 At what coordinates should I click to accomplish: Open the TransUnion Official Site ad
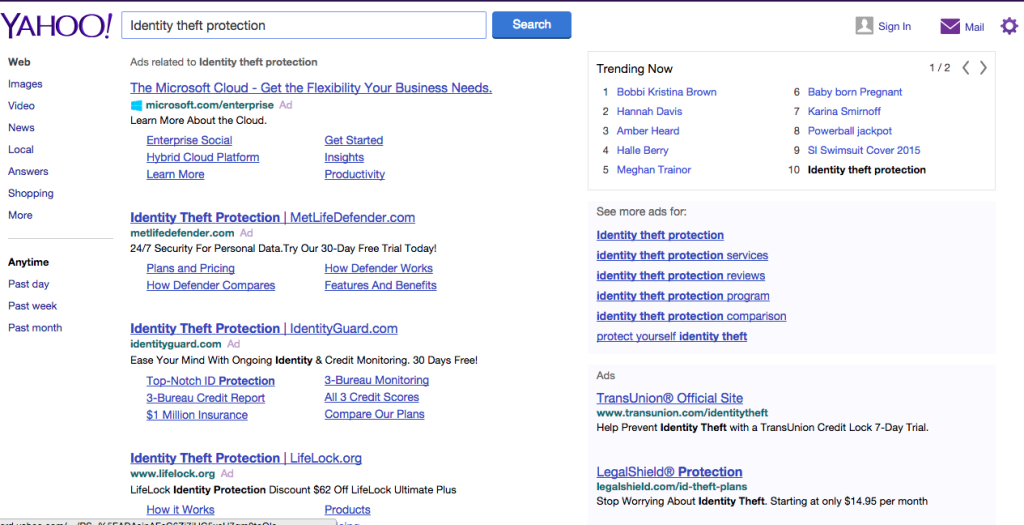click(669, 398)
